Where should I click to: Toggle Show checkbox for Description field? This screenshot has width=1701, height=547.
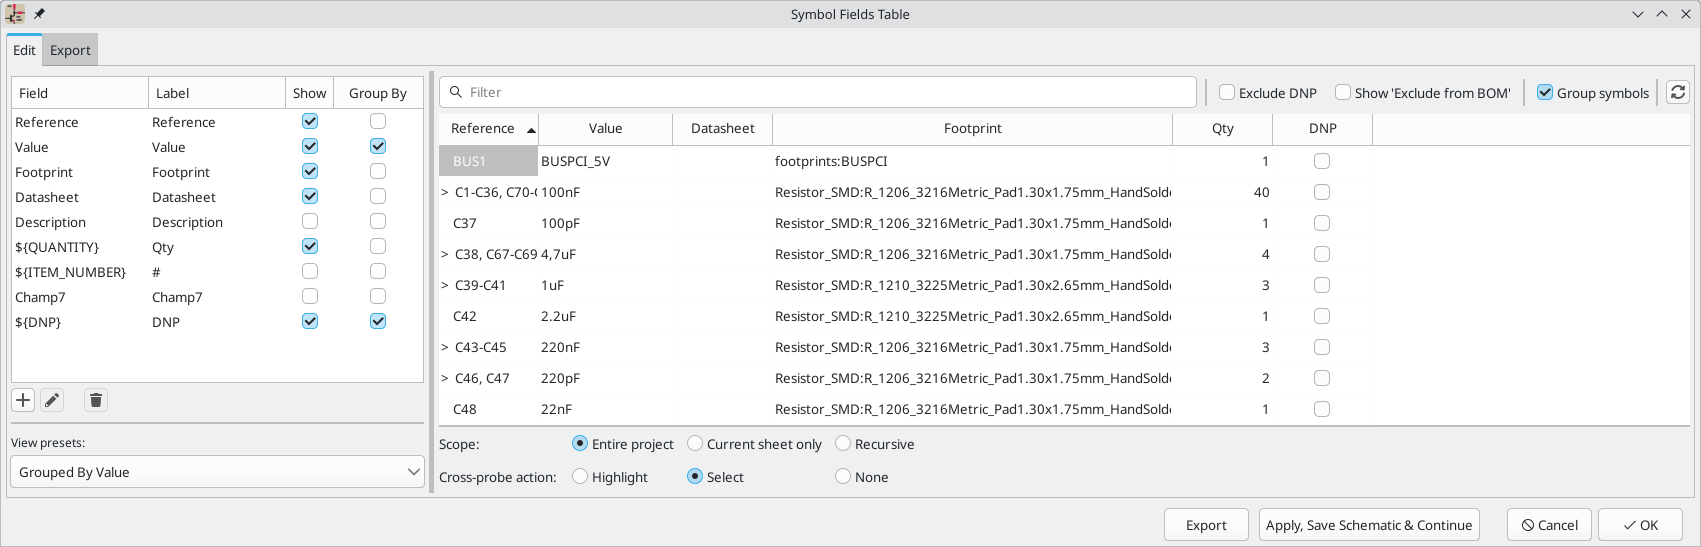pos(310,221)
